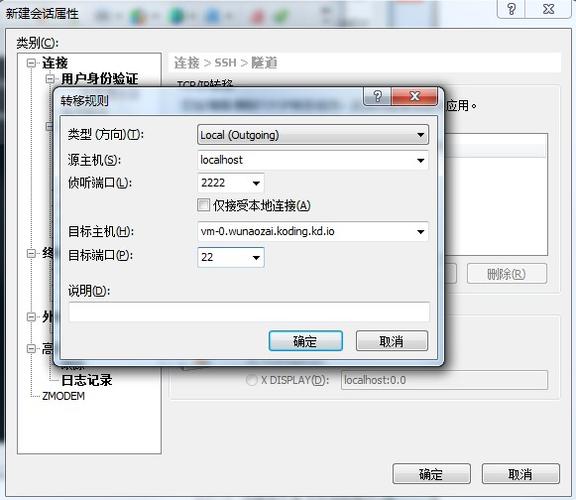Select 日志记录 in the category tree
Viewport: 576px width, 500px height.
point(86,380)
